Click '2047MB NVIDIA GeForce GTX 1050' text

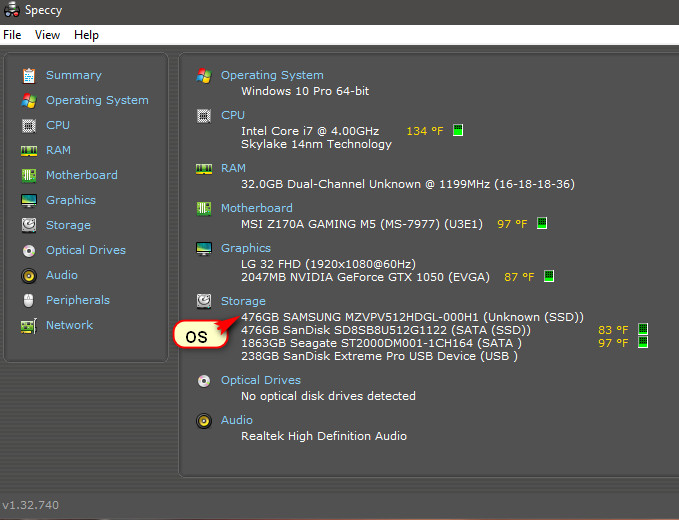(365, 277)
